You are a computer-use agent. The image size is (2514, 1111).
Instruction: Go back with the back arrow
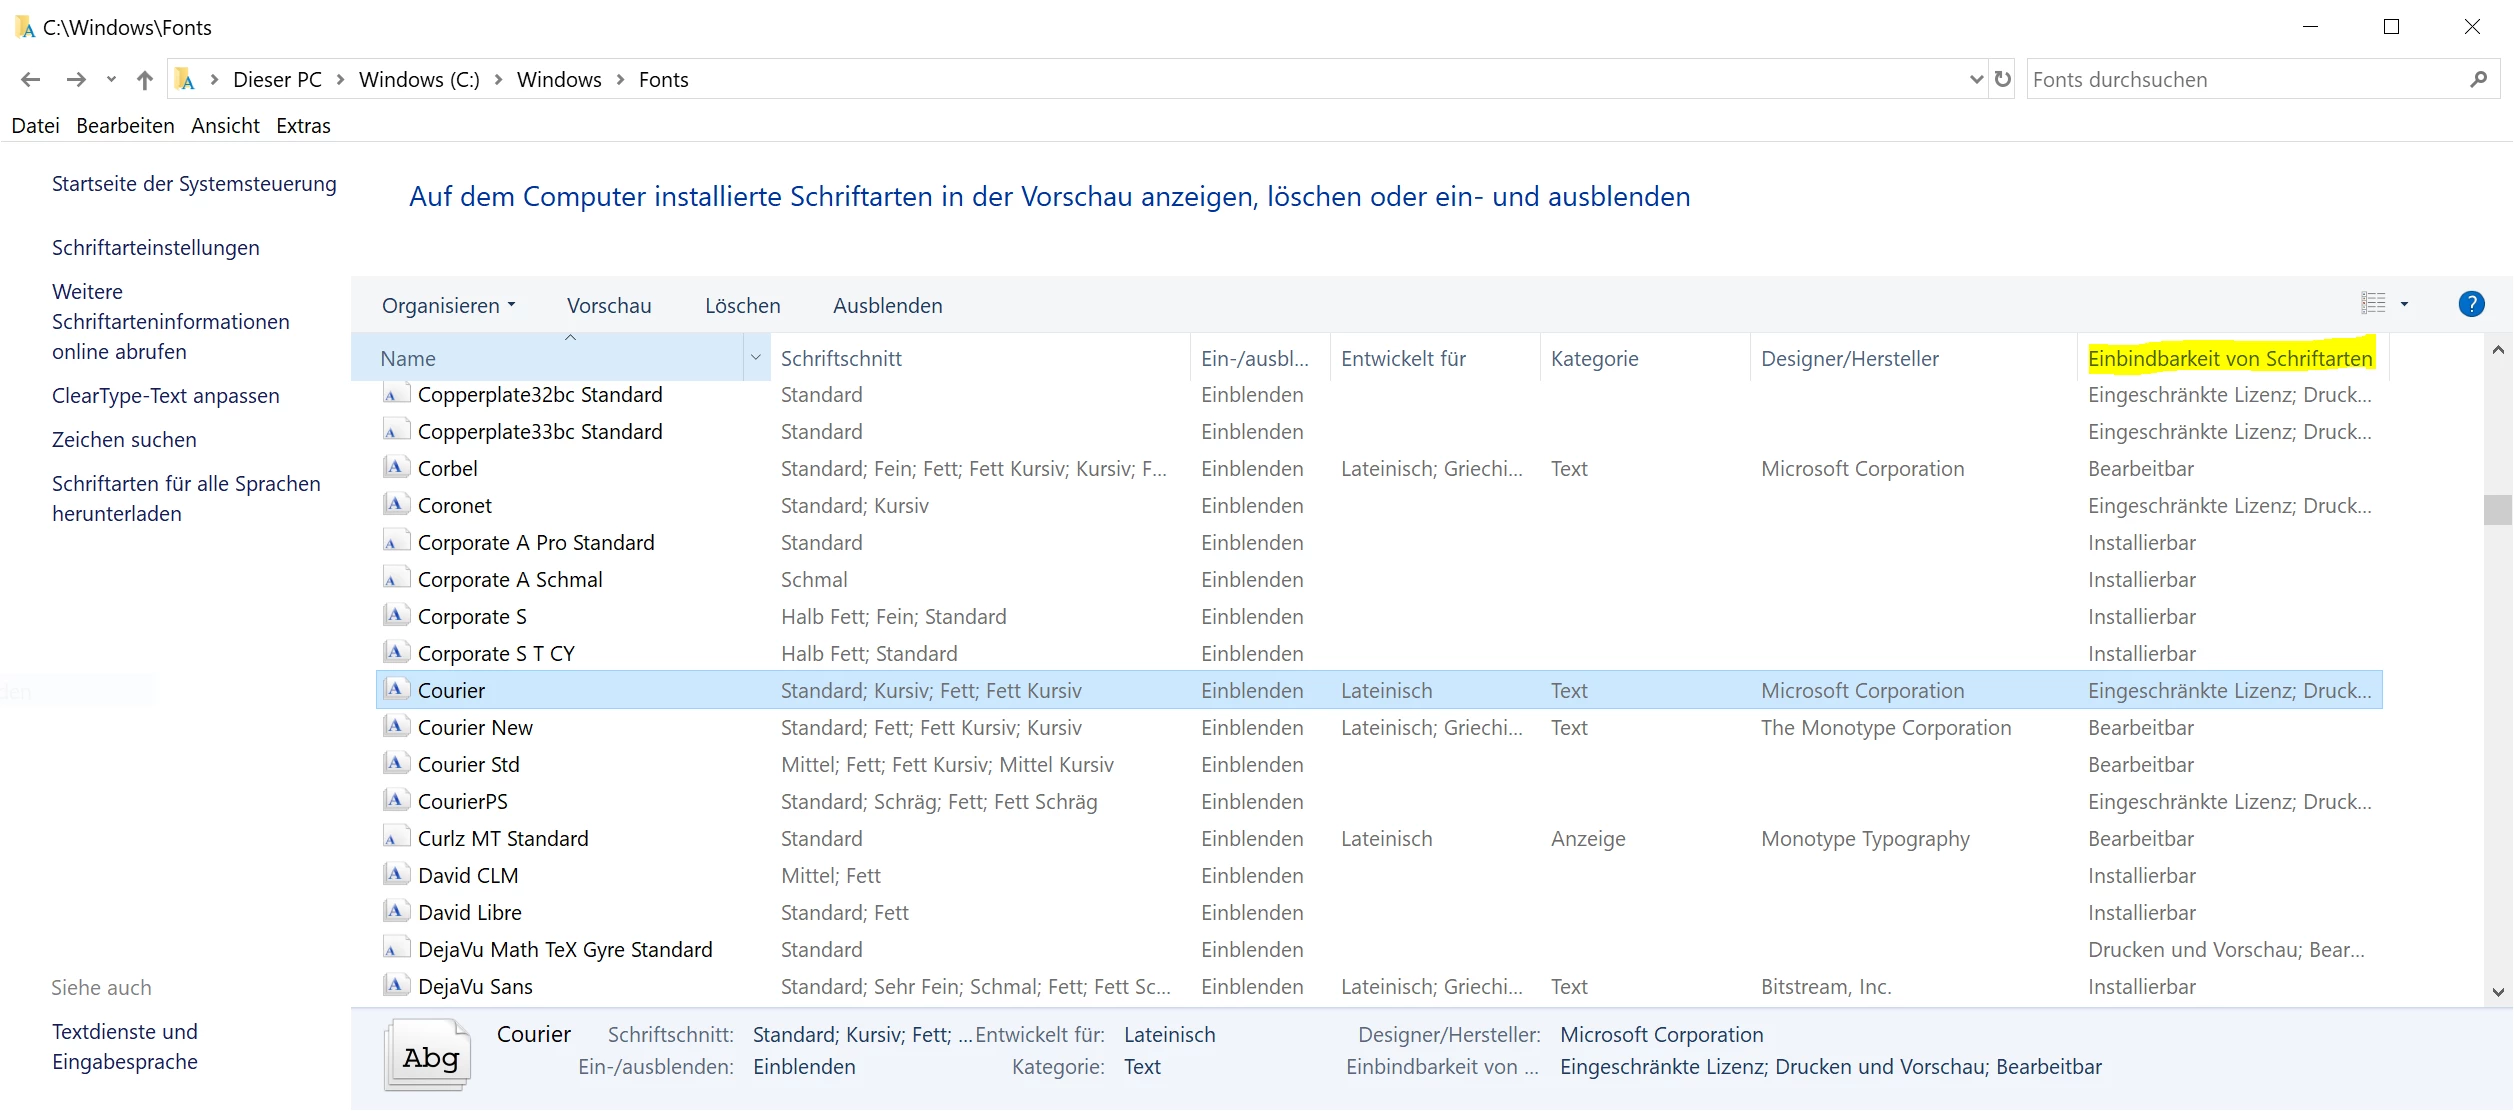click(31, 79)
